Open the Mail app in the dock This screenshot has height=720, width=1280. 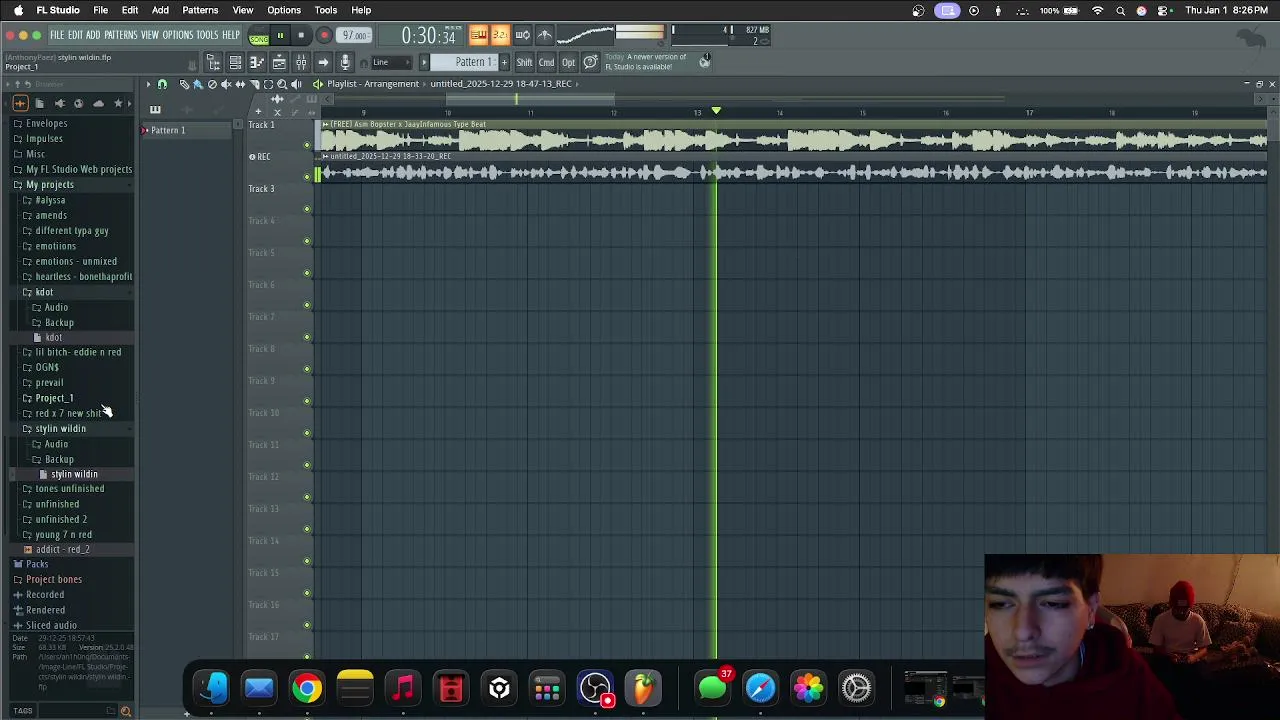[x=259, y=688]
